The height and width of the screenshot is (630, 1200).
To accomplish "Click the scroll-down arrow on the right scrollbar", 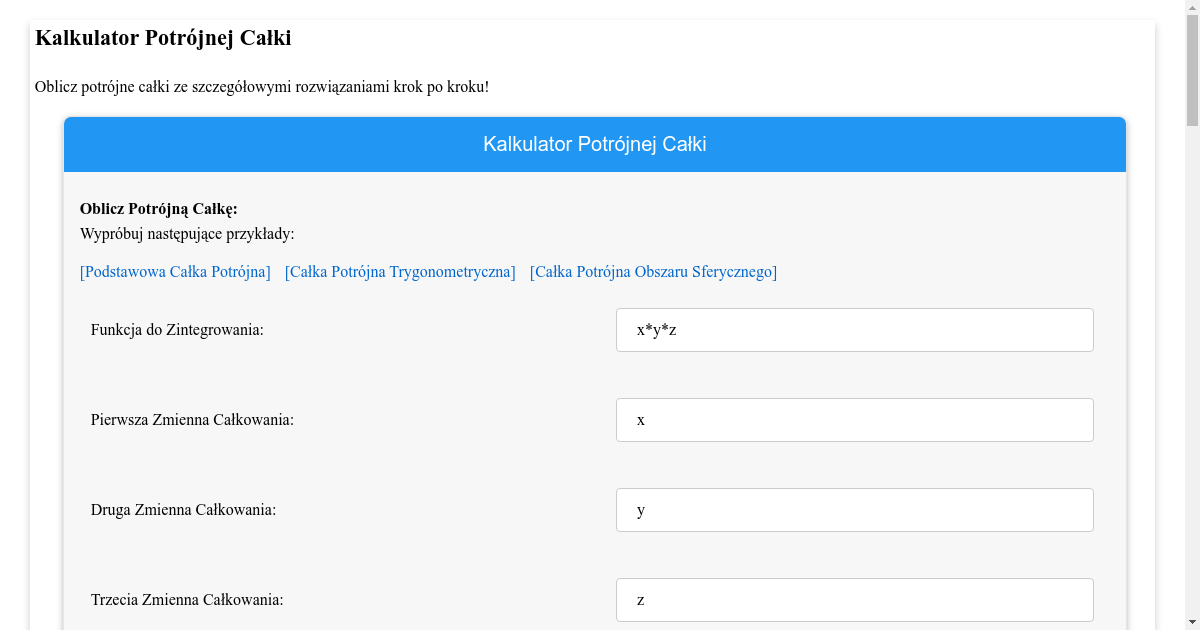I will click(1191, 621).
